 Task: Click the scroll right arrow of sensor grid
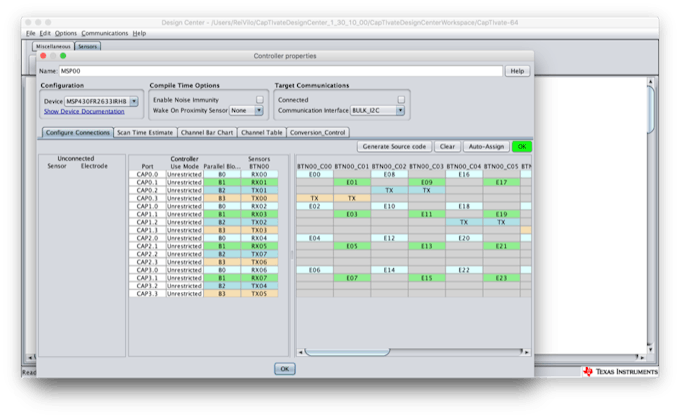click(527, 352)
